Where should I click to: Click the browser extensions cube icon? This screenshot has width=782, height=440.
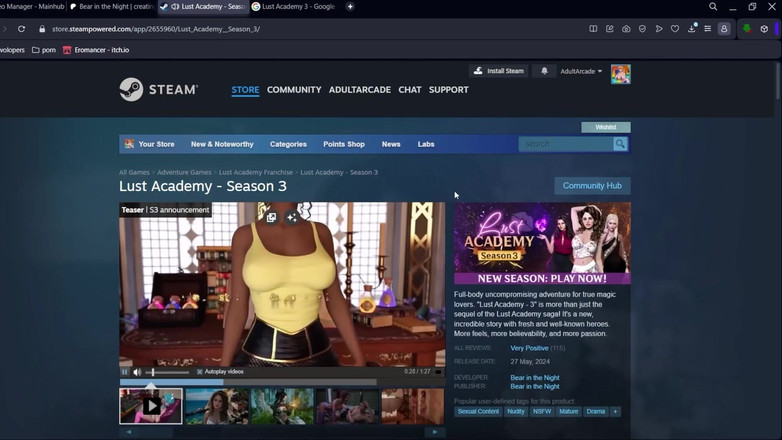764,29
